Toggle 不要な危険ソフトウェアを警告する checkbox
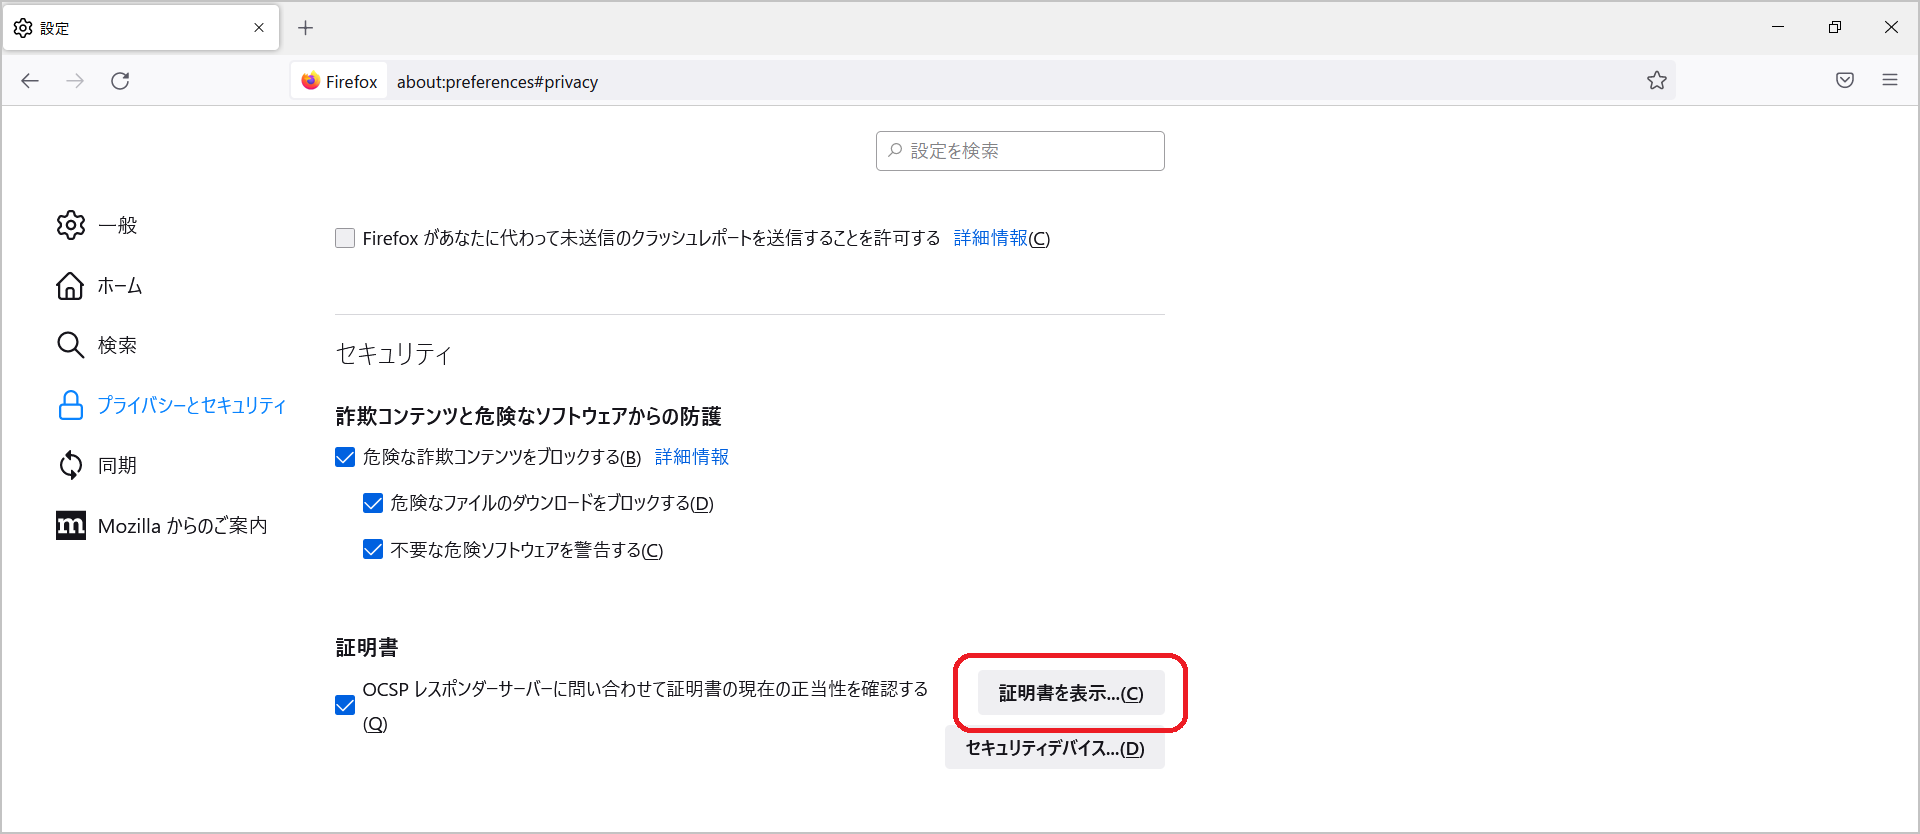Screen dimensions: 1920x834 [373, 550]
